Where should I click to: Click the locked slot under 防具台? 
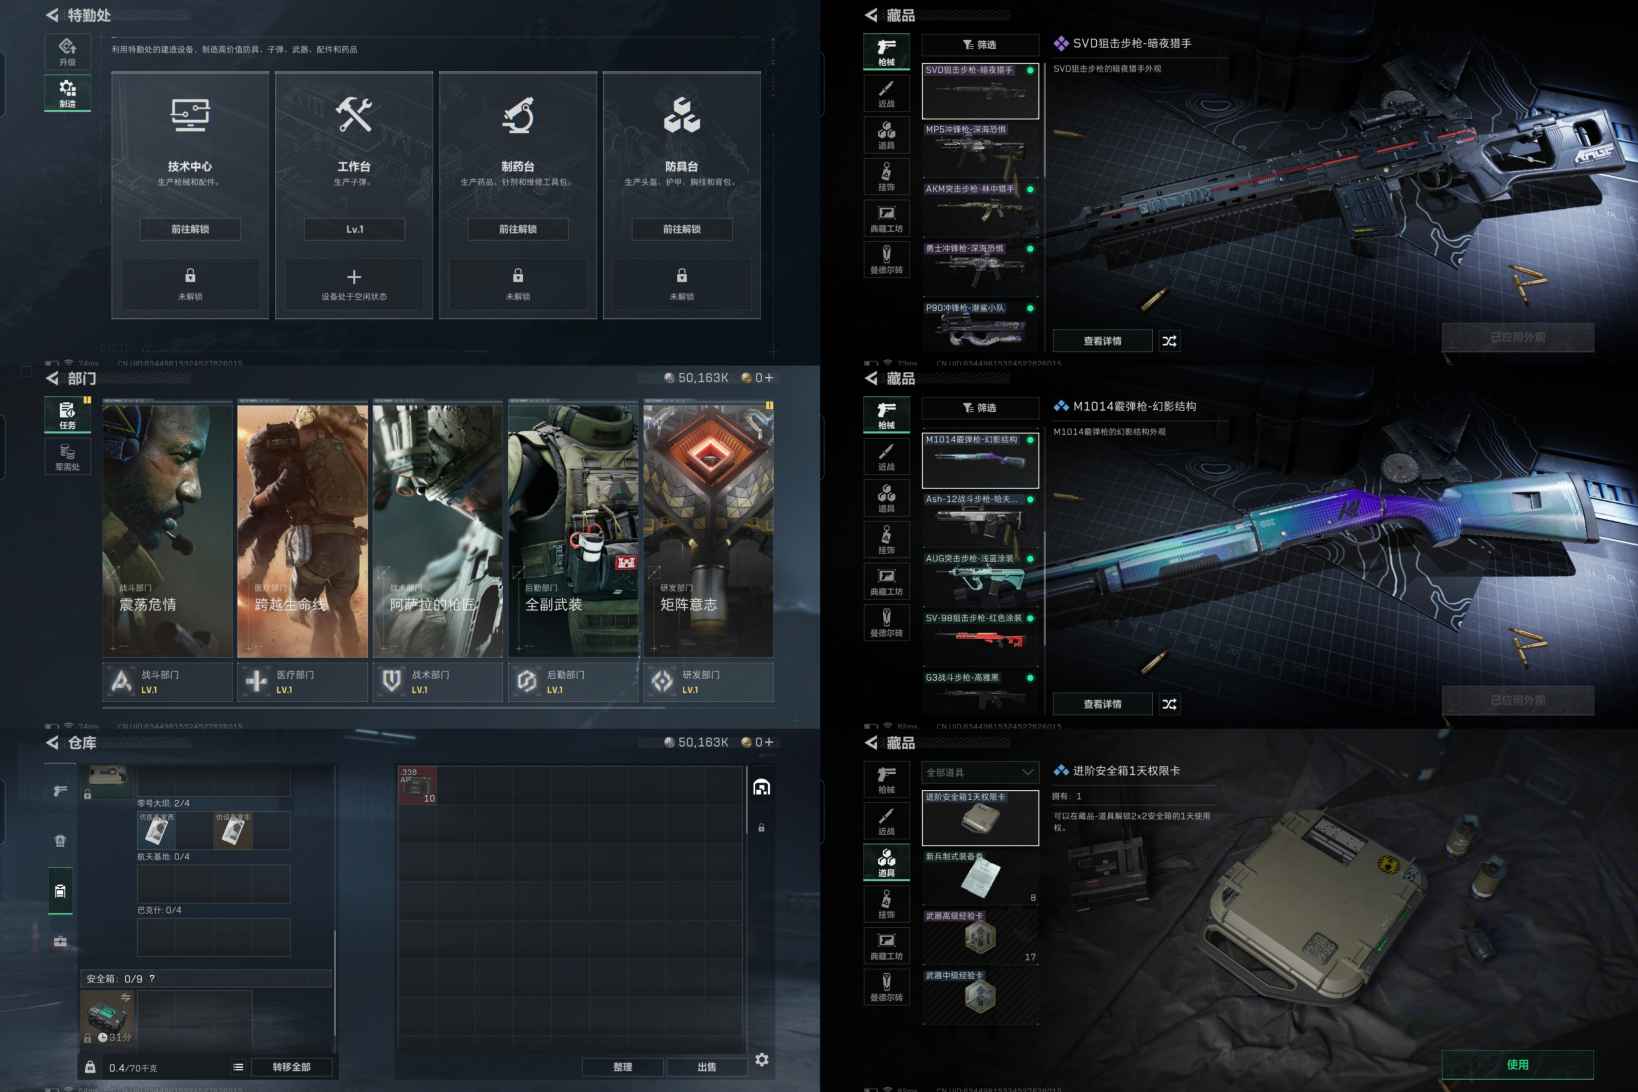click(682, 283)
